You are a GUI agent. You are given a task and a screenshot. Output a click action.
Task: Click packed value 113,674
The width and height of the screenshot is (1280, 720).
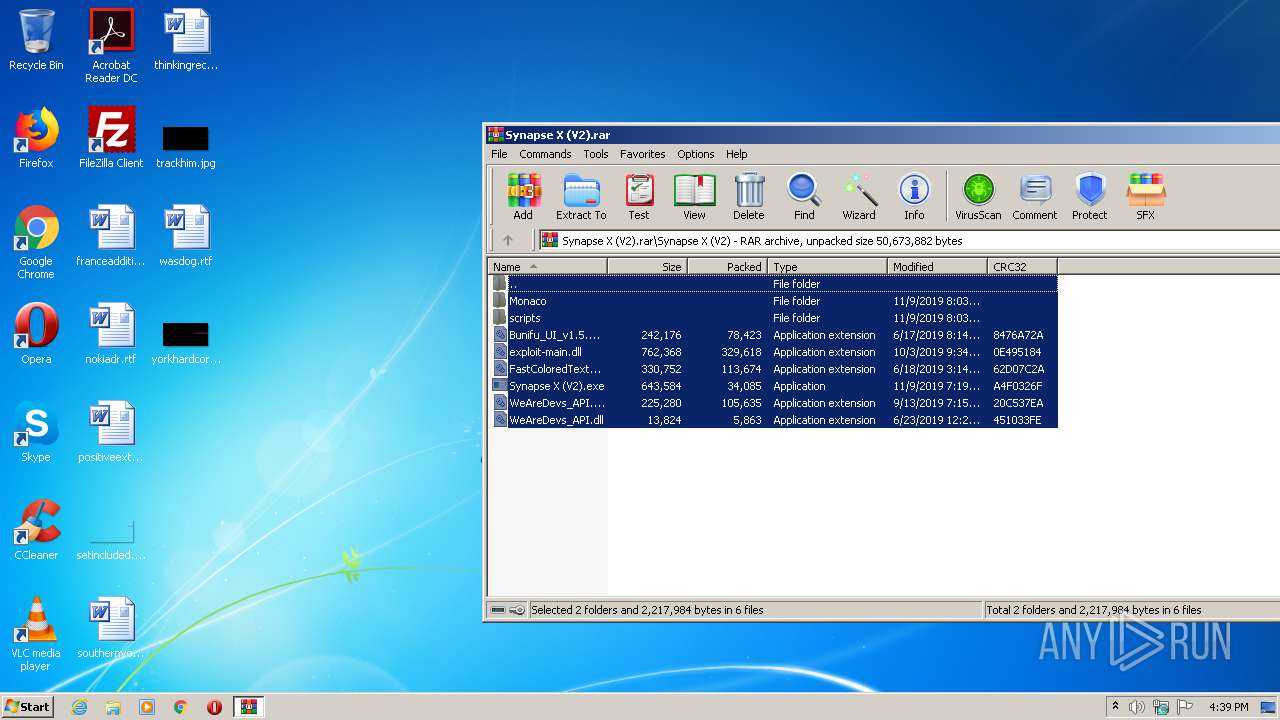tap(741, 369)
